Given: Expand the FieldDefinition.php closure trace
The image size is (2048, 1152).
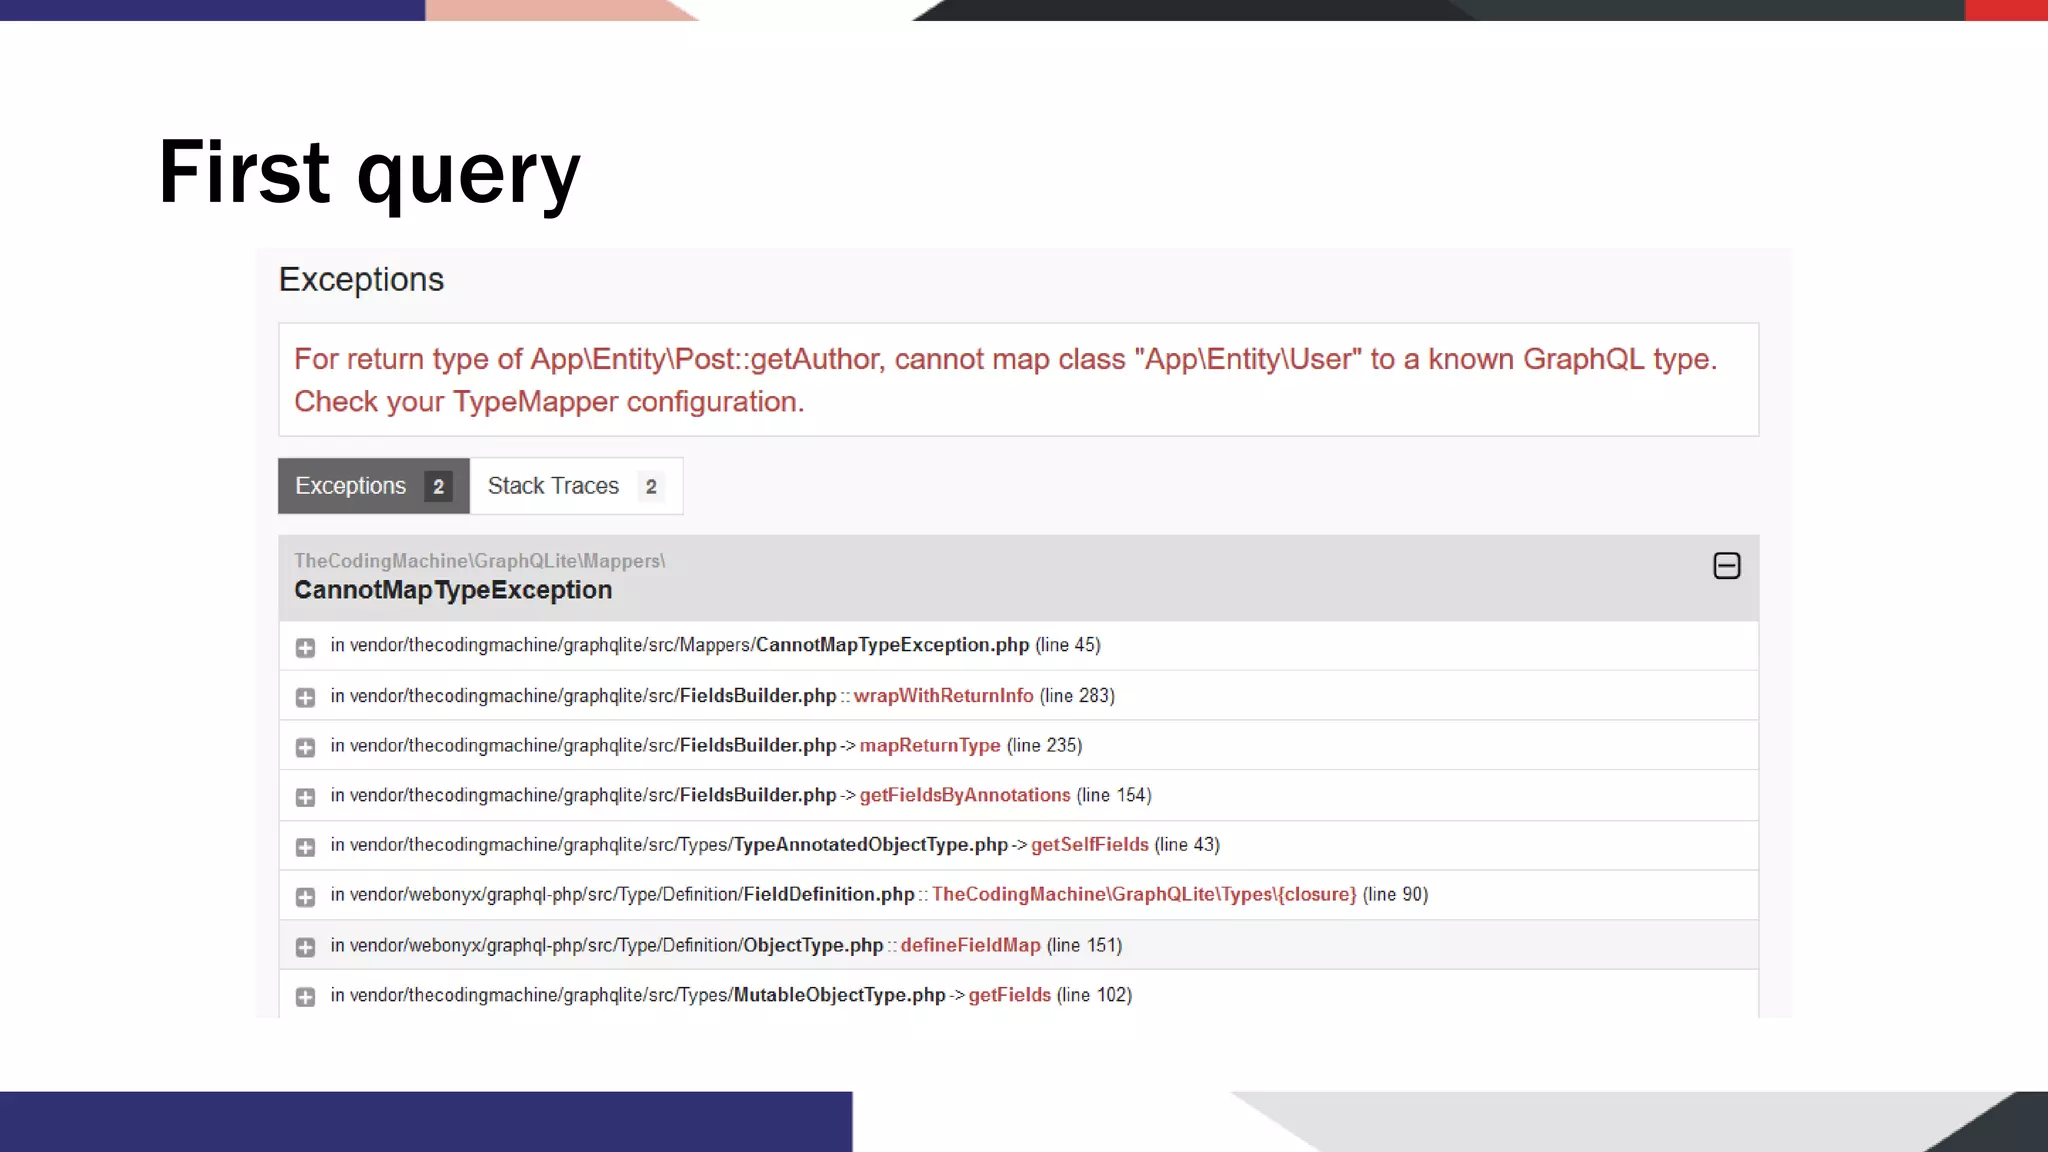Looking at the screenshot, I should (305, 898).
